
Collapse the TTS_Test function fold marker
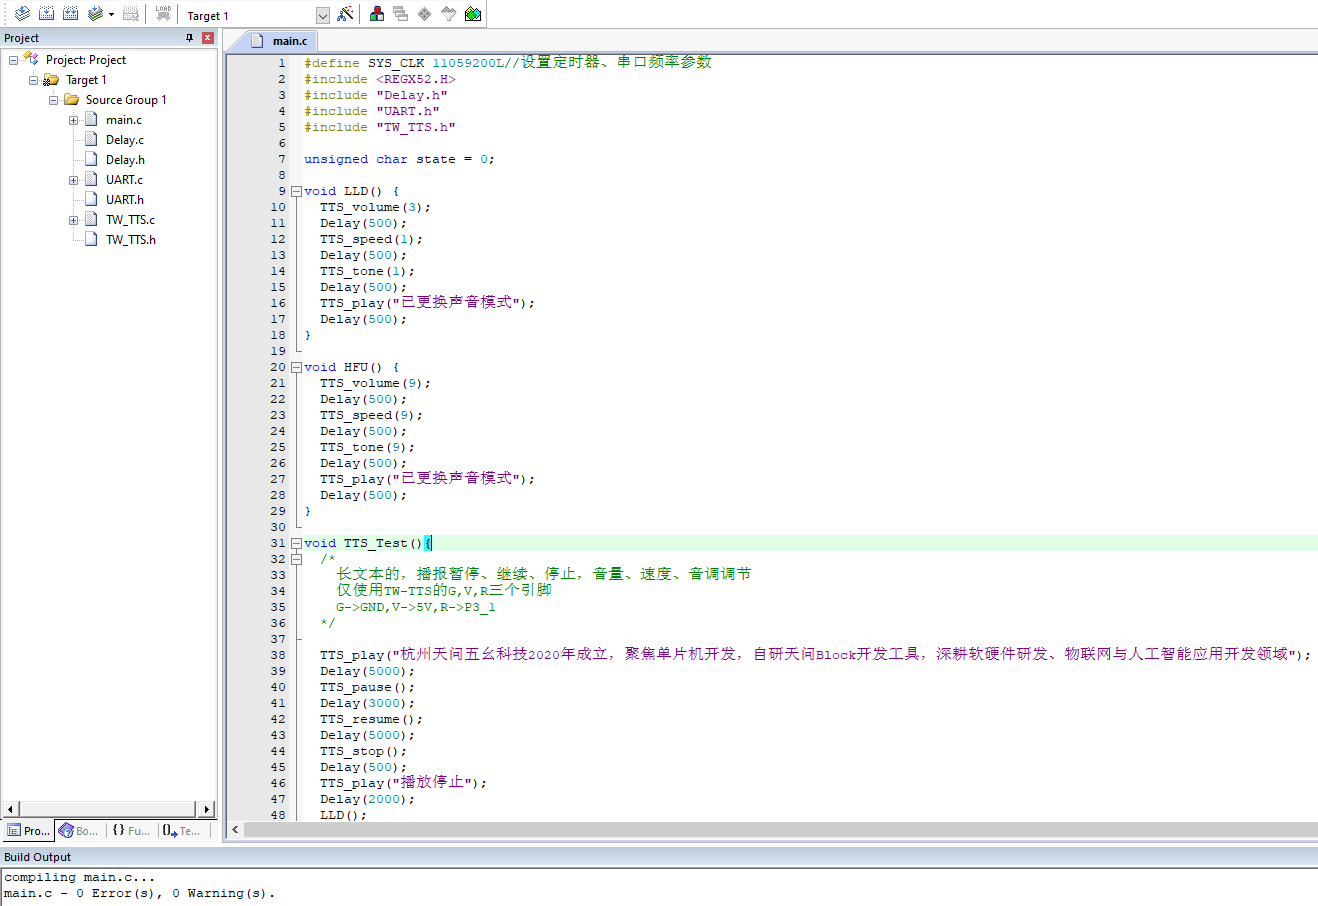click(x=296, y=543)
